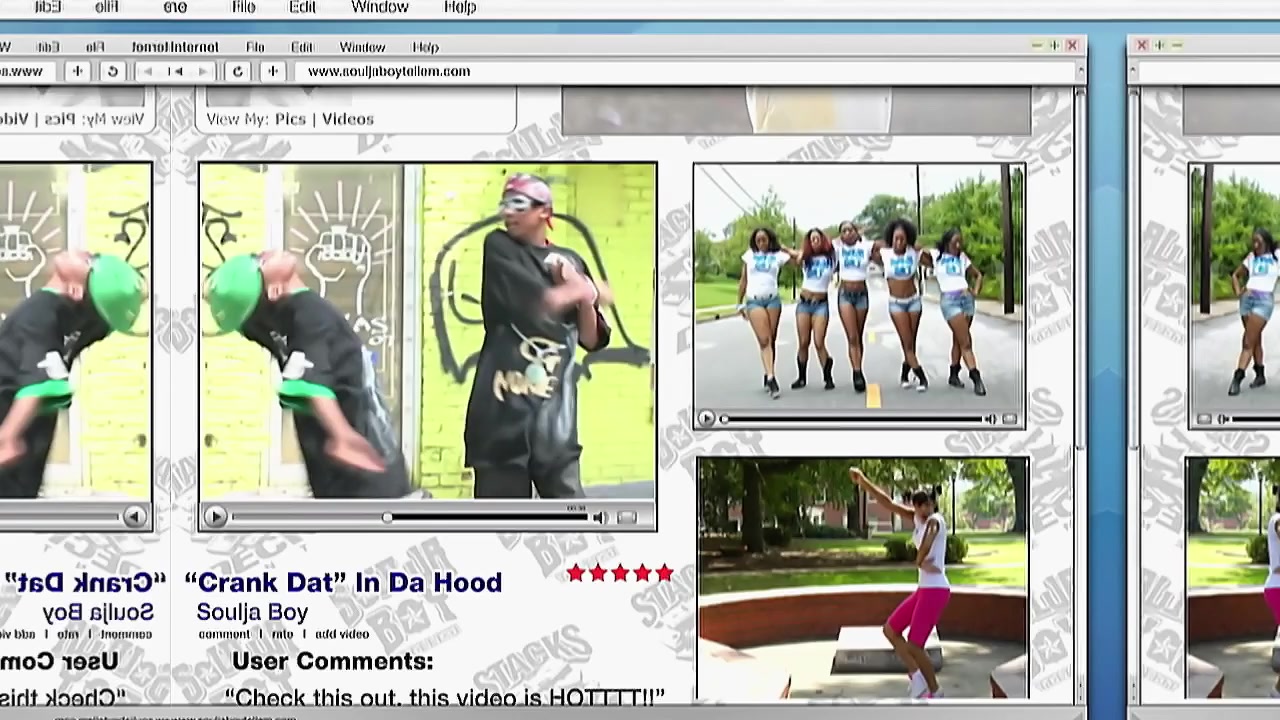Viewport: 1280px width, 720px height.
Task: Click the Soulja Boy artist name
Action: point(252,612)
